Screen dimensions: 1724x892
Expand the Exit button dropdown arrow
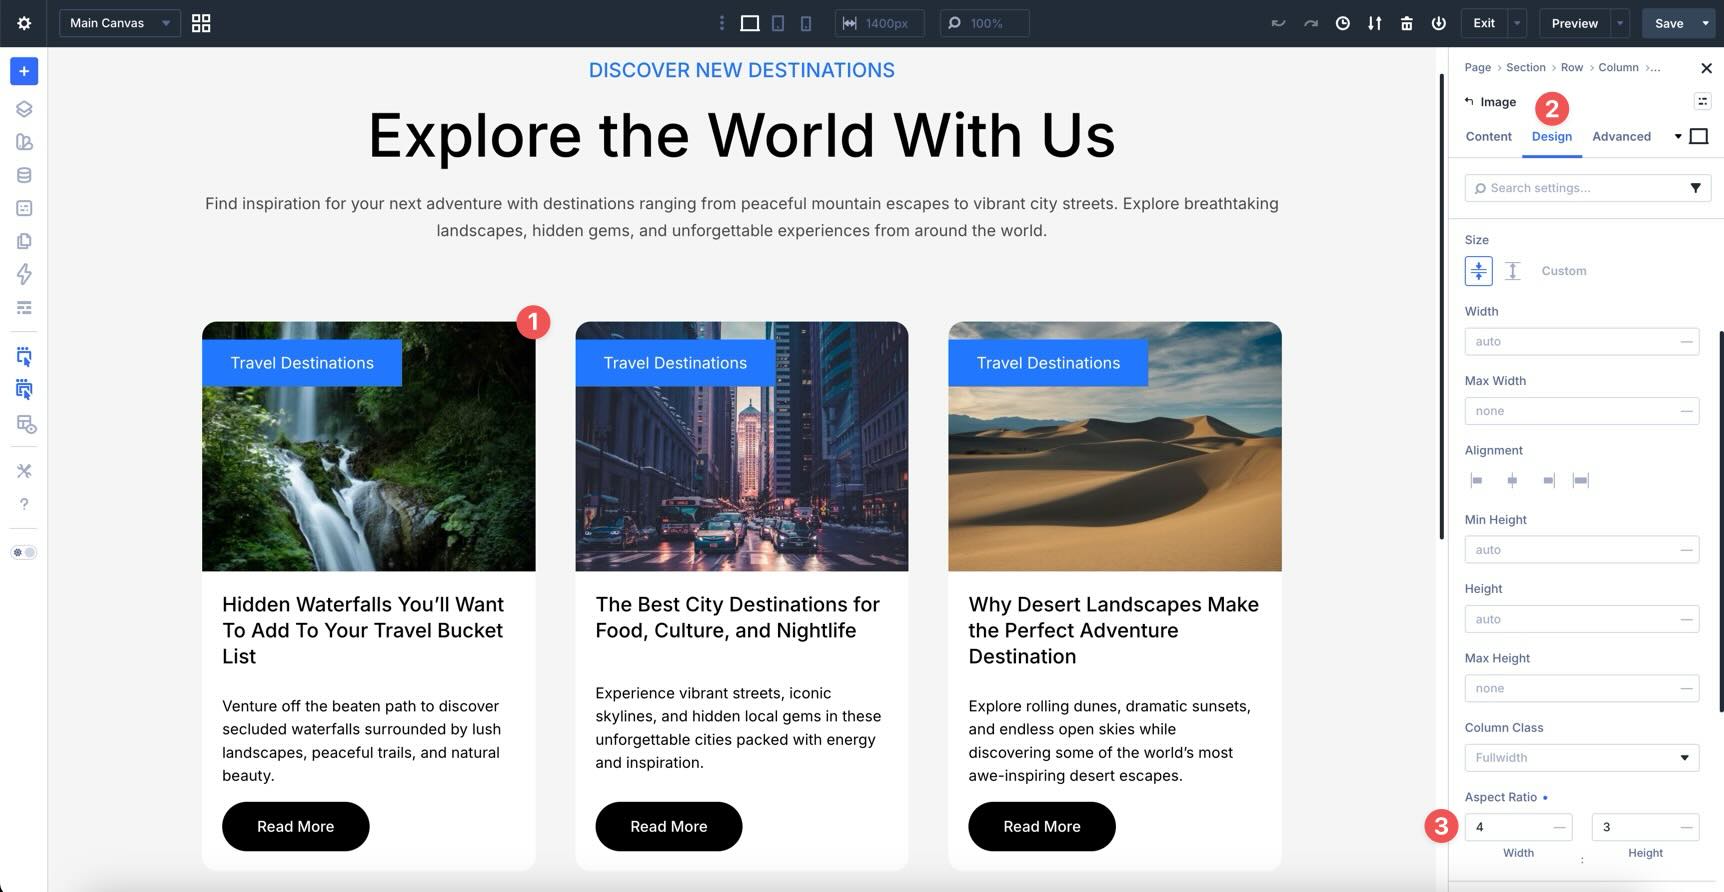[1517, 23]
